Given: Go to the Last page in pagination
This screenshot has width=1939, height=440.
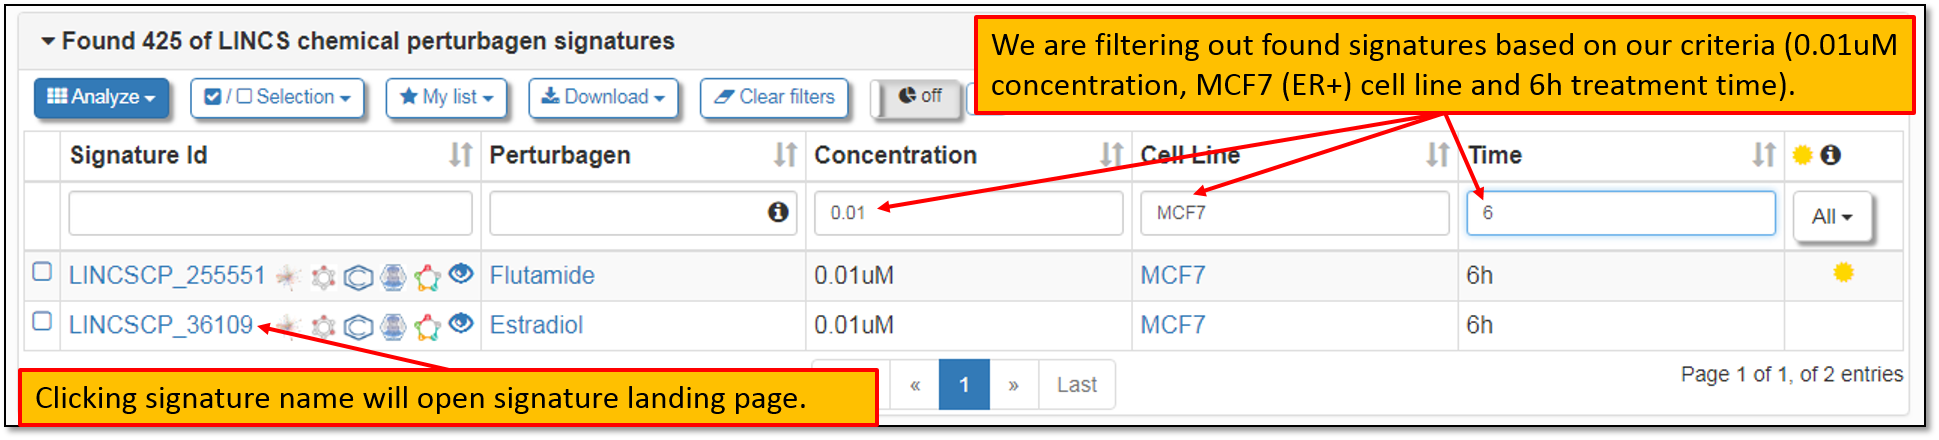Looking at the screenshot, I should (x=1076, y=385).
